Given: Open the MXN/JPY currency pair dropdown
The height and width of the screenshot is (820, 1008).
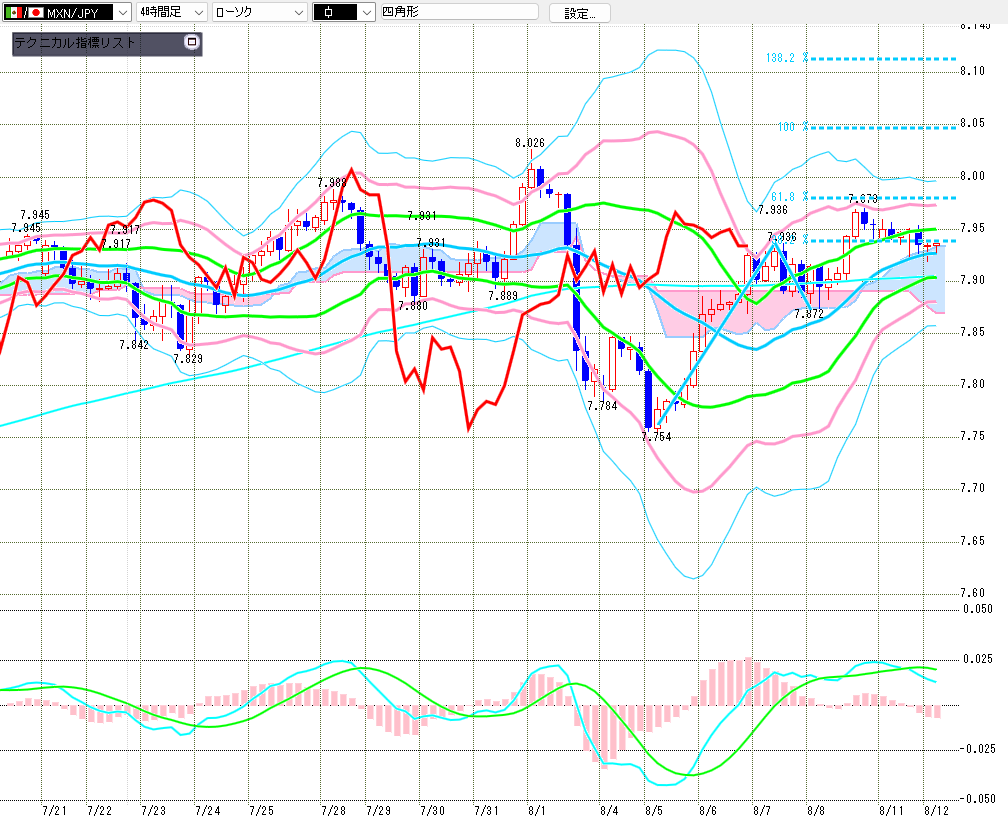Looking at the screenshot, I should coord(67,12).
